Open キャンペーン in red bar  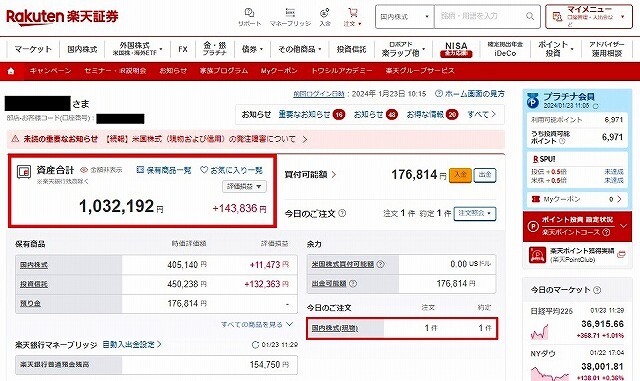[50, 71]
